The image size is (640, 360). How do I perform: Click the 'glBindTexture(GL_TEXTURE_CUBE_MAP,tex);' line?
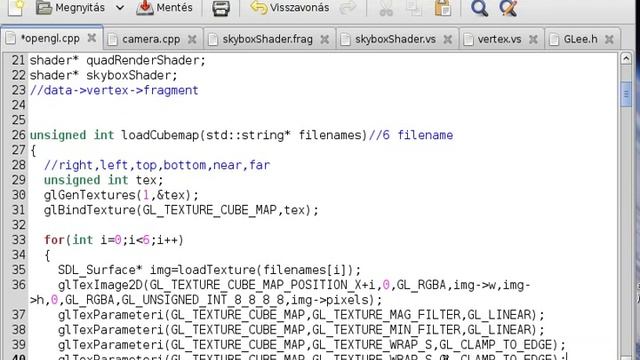pos(181,210)
